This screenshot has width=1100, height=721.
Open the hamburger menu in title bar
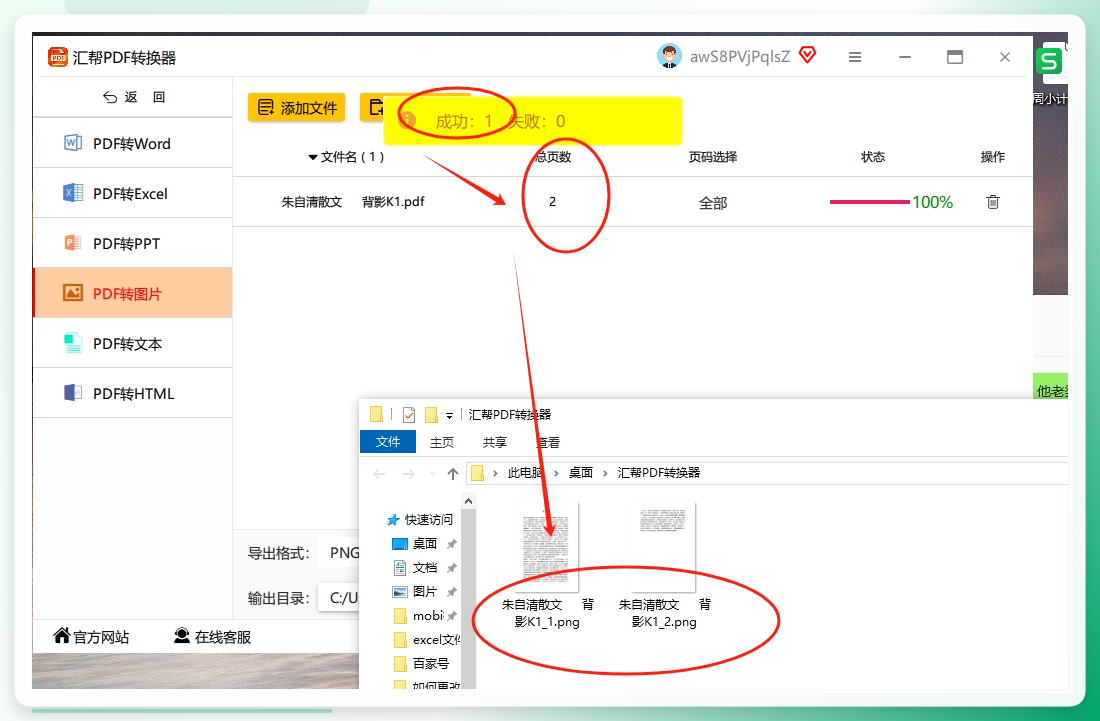pyautogui.click(x=854, y=58)
